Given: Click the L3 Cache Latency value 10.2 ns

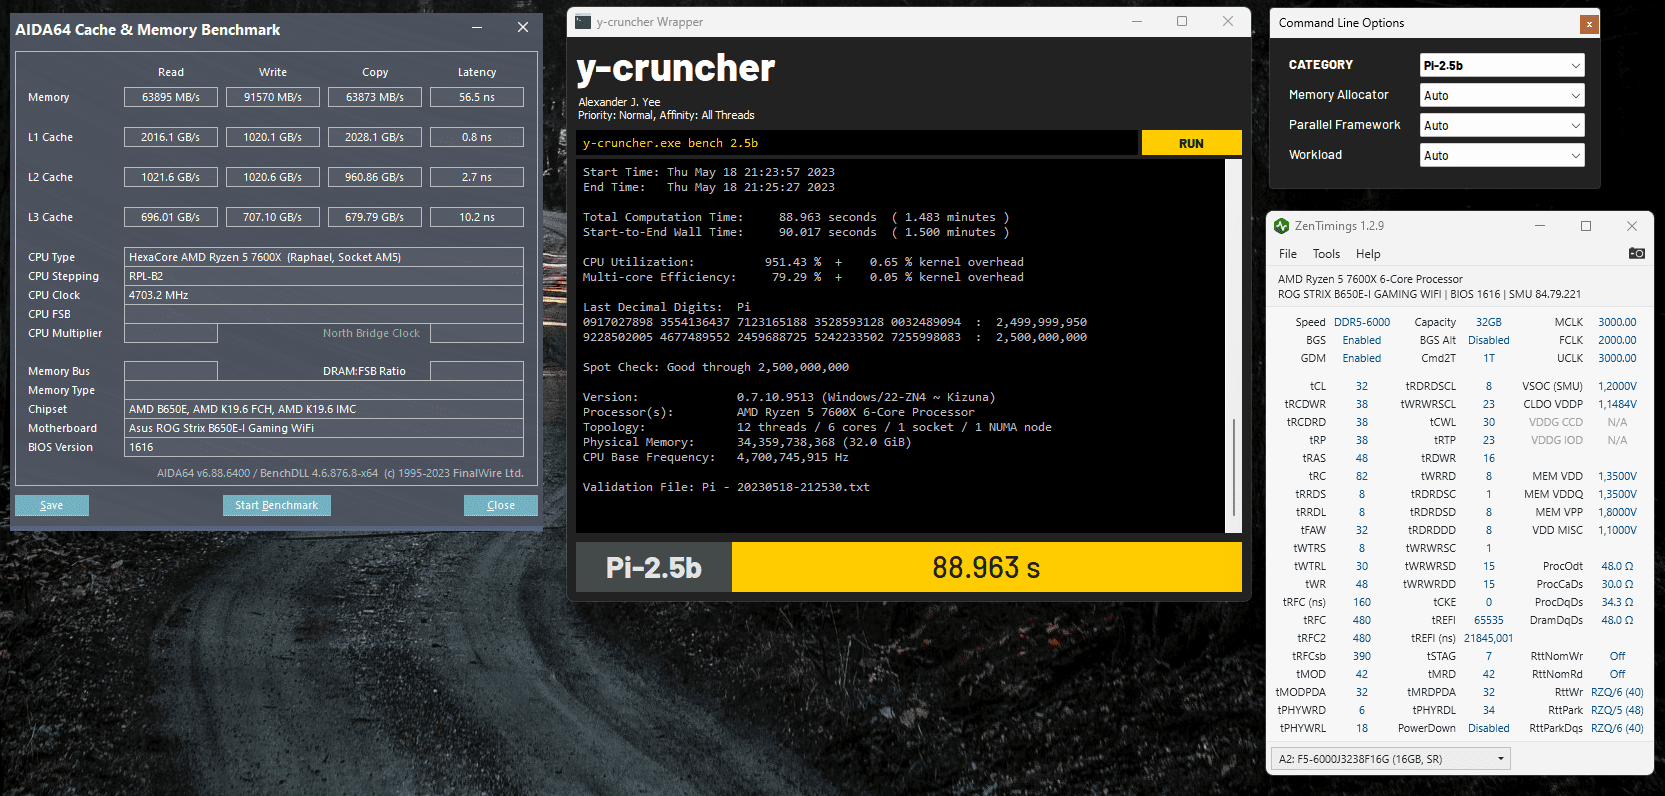Looking at the screenshot, I should (477, 217).
